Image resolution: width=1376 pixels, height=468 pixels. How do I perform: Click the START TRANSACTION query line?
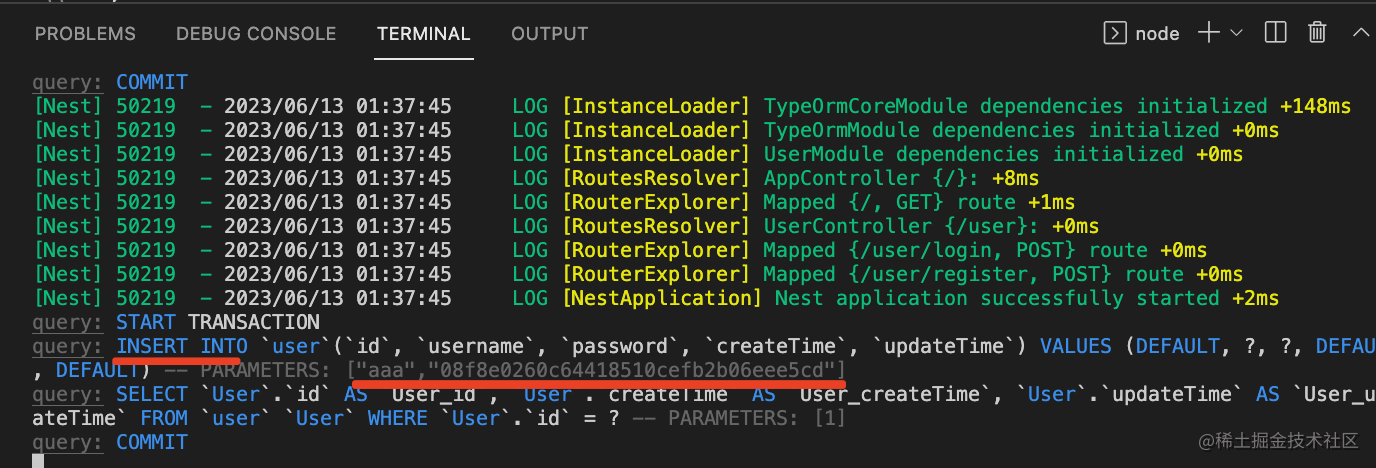[217, 322]
